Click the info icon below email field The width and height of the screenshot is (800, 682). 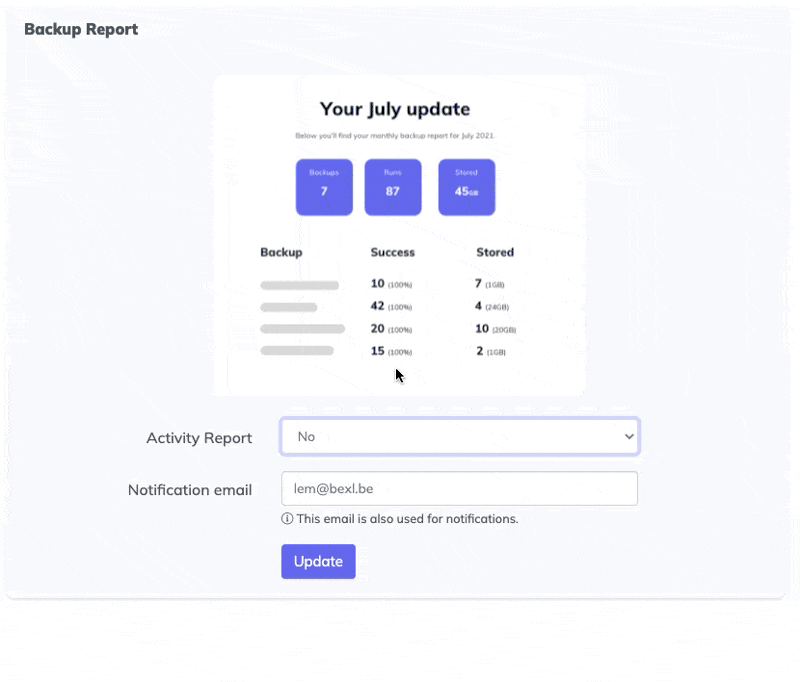pos(287,519)
